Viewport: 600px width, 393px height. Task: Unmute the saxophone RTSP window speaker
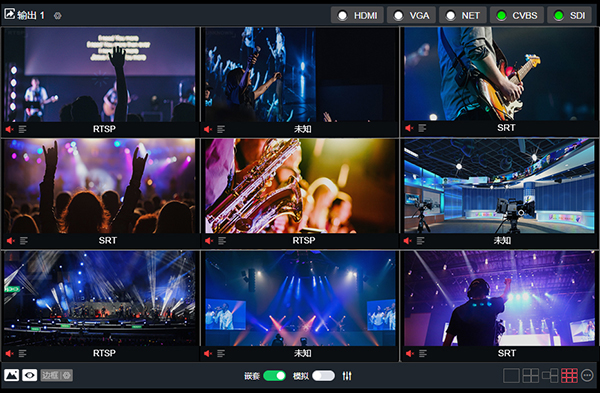pyautogui.click(x=209, y=241)
